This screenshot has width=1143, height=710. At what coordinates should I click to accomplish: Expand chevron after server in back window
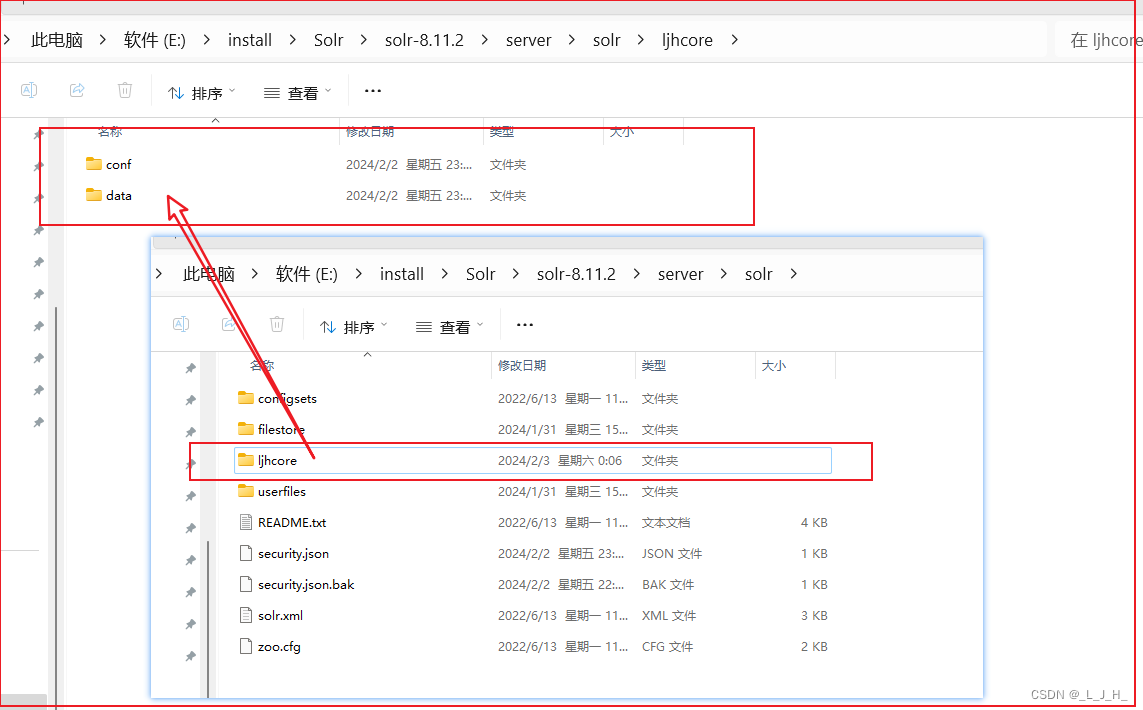click(x=572, y=40)
